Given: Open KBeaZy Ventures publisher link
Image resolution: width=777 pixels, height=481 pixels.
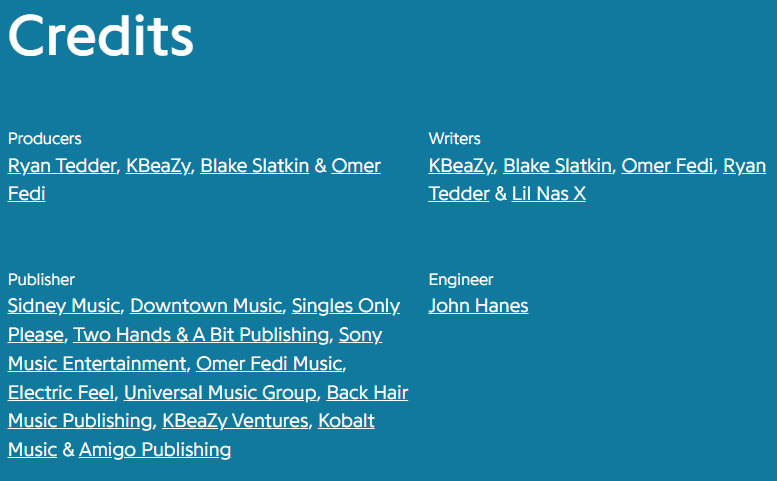Looking at the screenshot, I should point(235,421).
